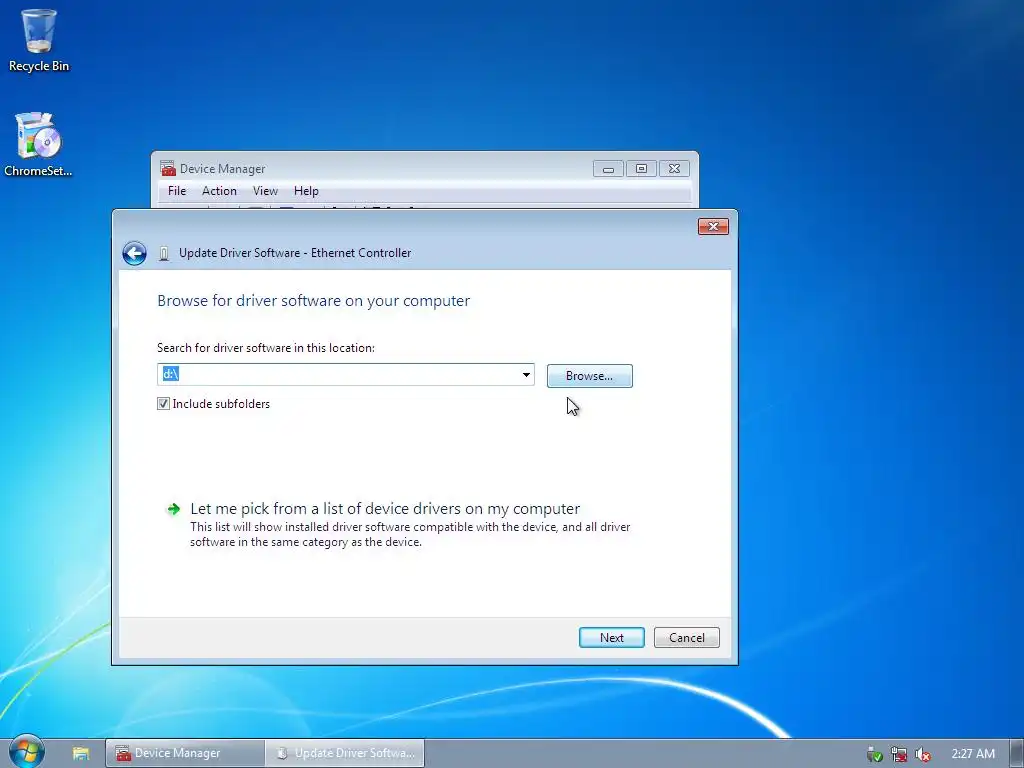Cancel the driver update wizard

click(686, 637)
